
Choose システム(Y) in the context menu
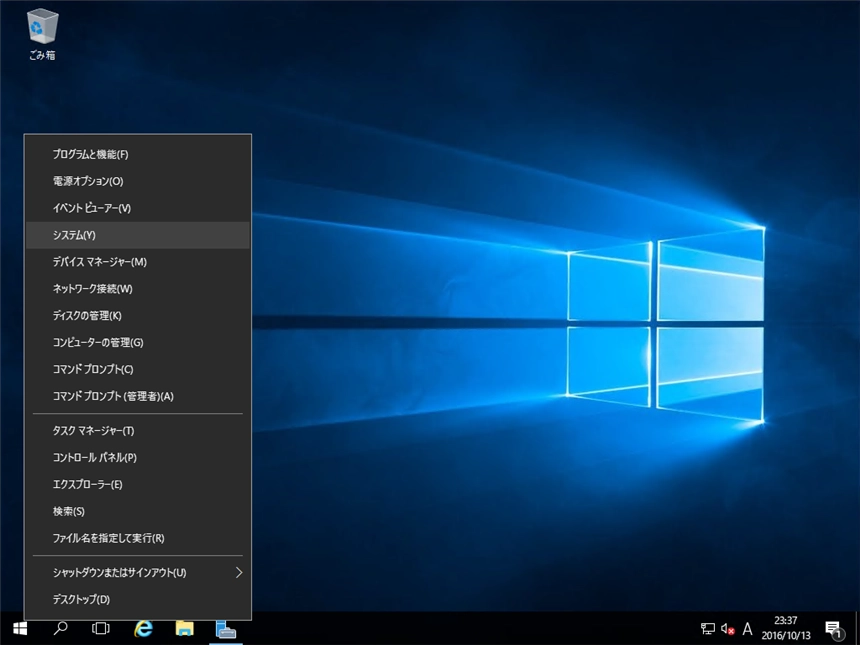[x=138, y=235]
